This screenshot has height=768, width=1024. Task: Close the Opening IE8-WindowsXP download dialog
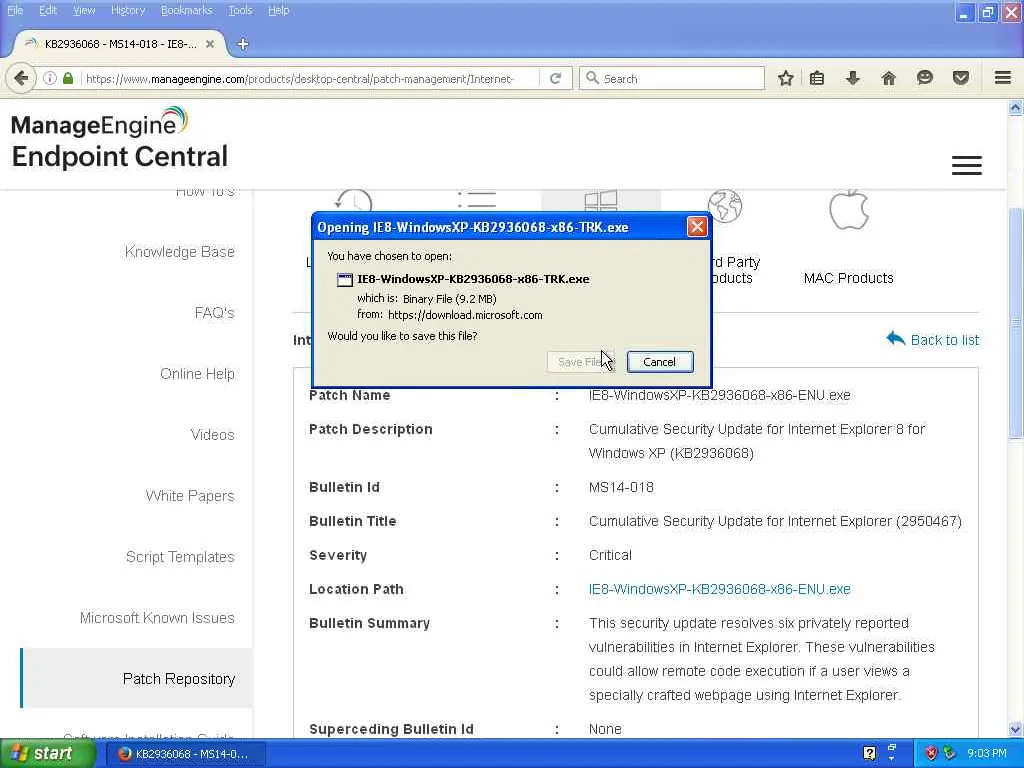pyautogui.click(x=697, y=227)
